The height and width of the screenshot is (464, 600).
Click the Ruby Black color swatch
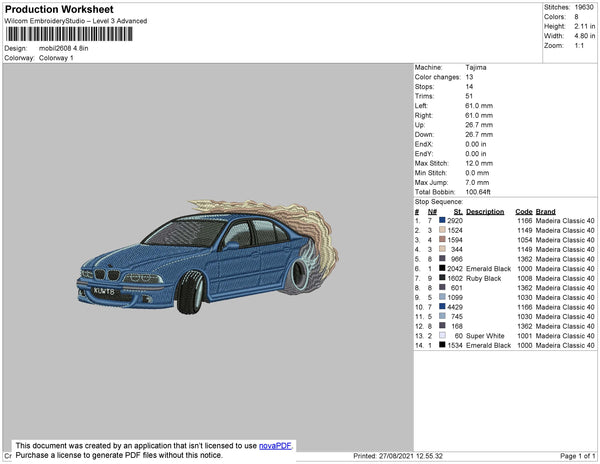[443, 279]
